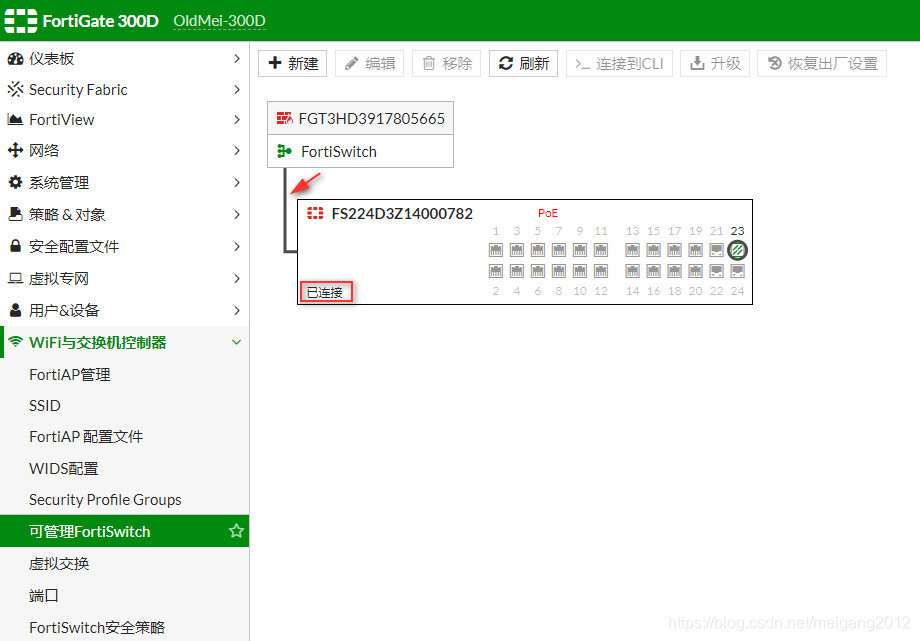The image size is (920, 641).
Task: Click the 网络 cross-arrows icon
Action: 15,150
